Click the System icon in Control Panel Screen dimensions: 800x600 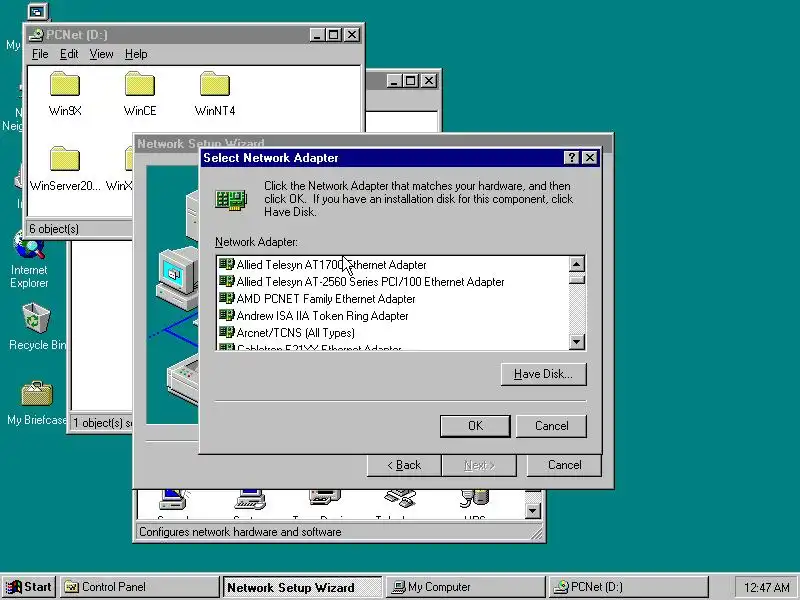click(249, 499)
